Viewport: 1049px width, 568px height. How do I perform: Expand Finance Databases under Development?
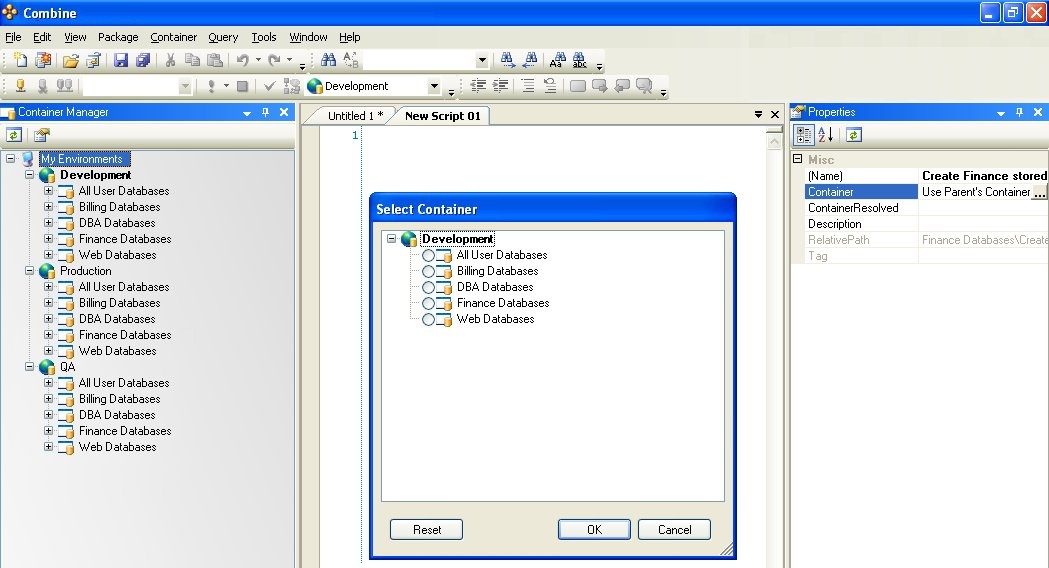click(x=48, y=239)
